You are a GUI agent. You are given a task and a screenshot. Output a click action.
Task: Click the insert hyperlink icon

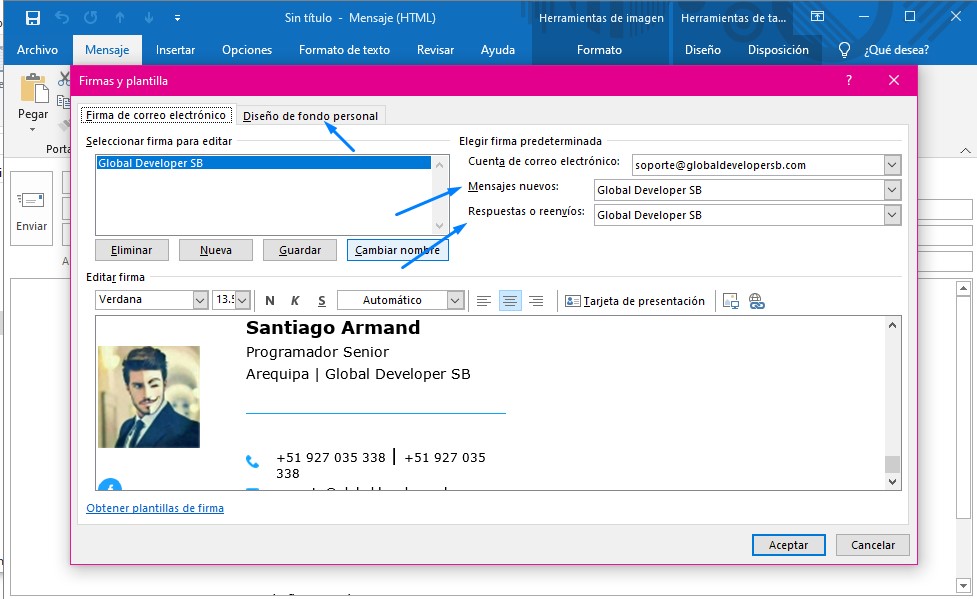point(756,301)
